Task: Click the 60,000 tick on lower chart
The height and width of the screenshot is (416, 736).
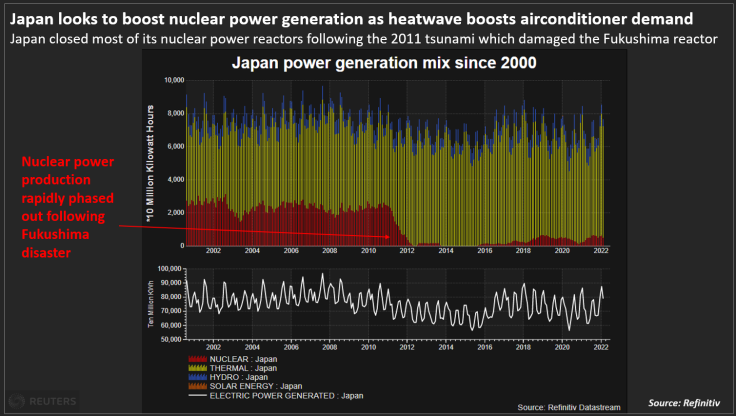Action: [x=171, y=325]
